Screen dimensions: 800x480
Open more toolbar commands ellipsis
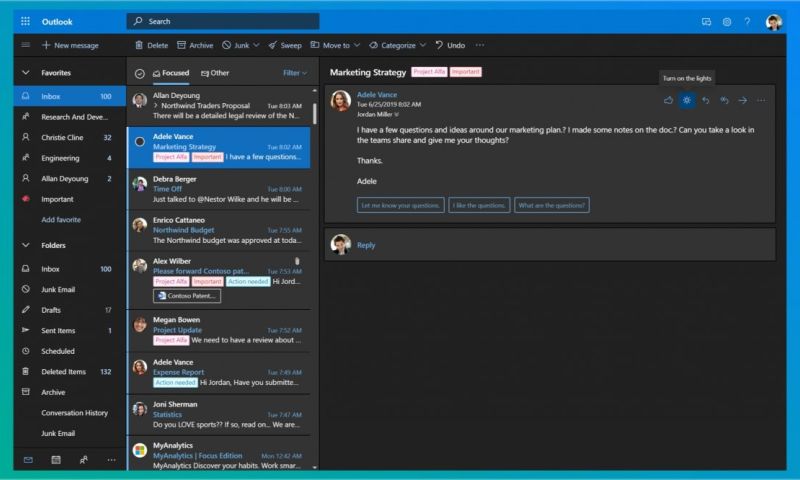coord(480,45)
